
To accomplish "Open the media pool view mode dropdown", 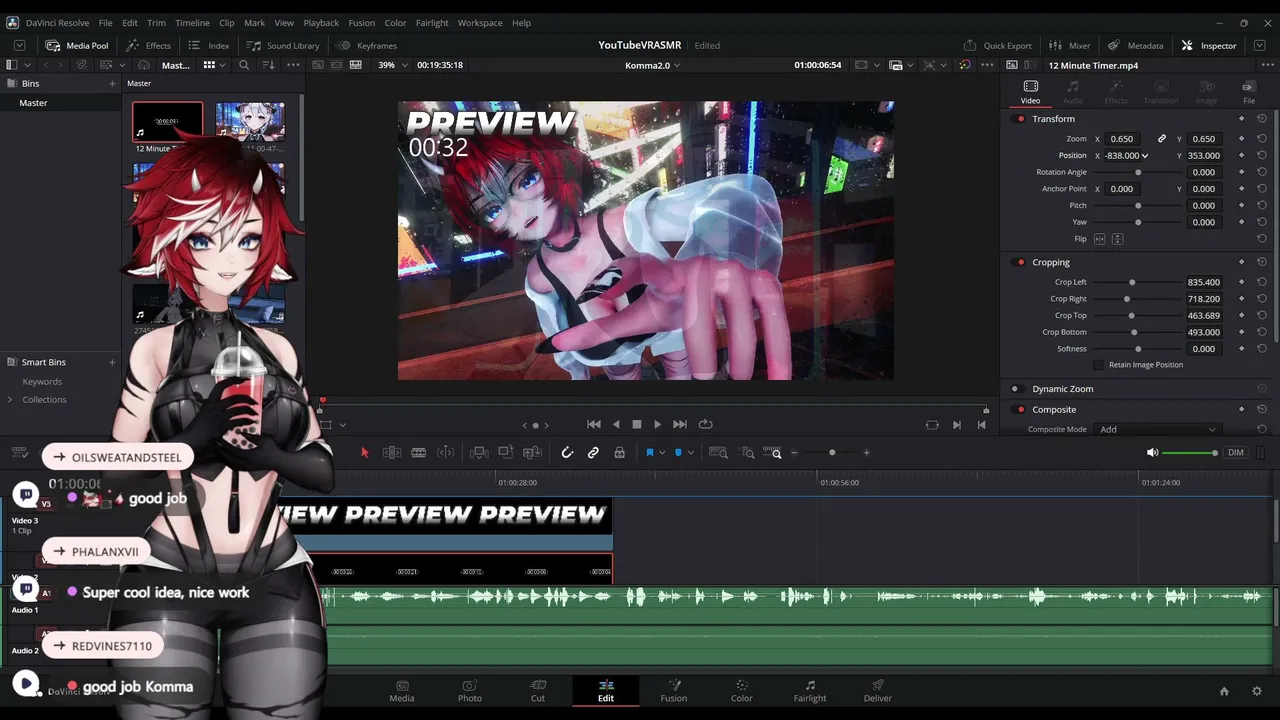I will pyautogui.click(x=214, y=65).
